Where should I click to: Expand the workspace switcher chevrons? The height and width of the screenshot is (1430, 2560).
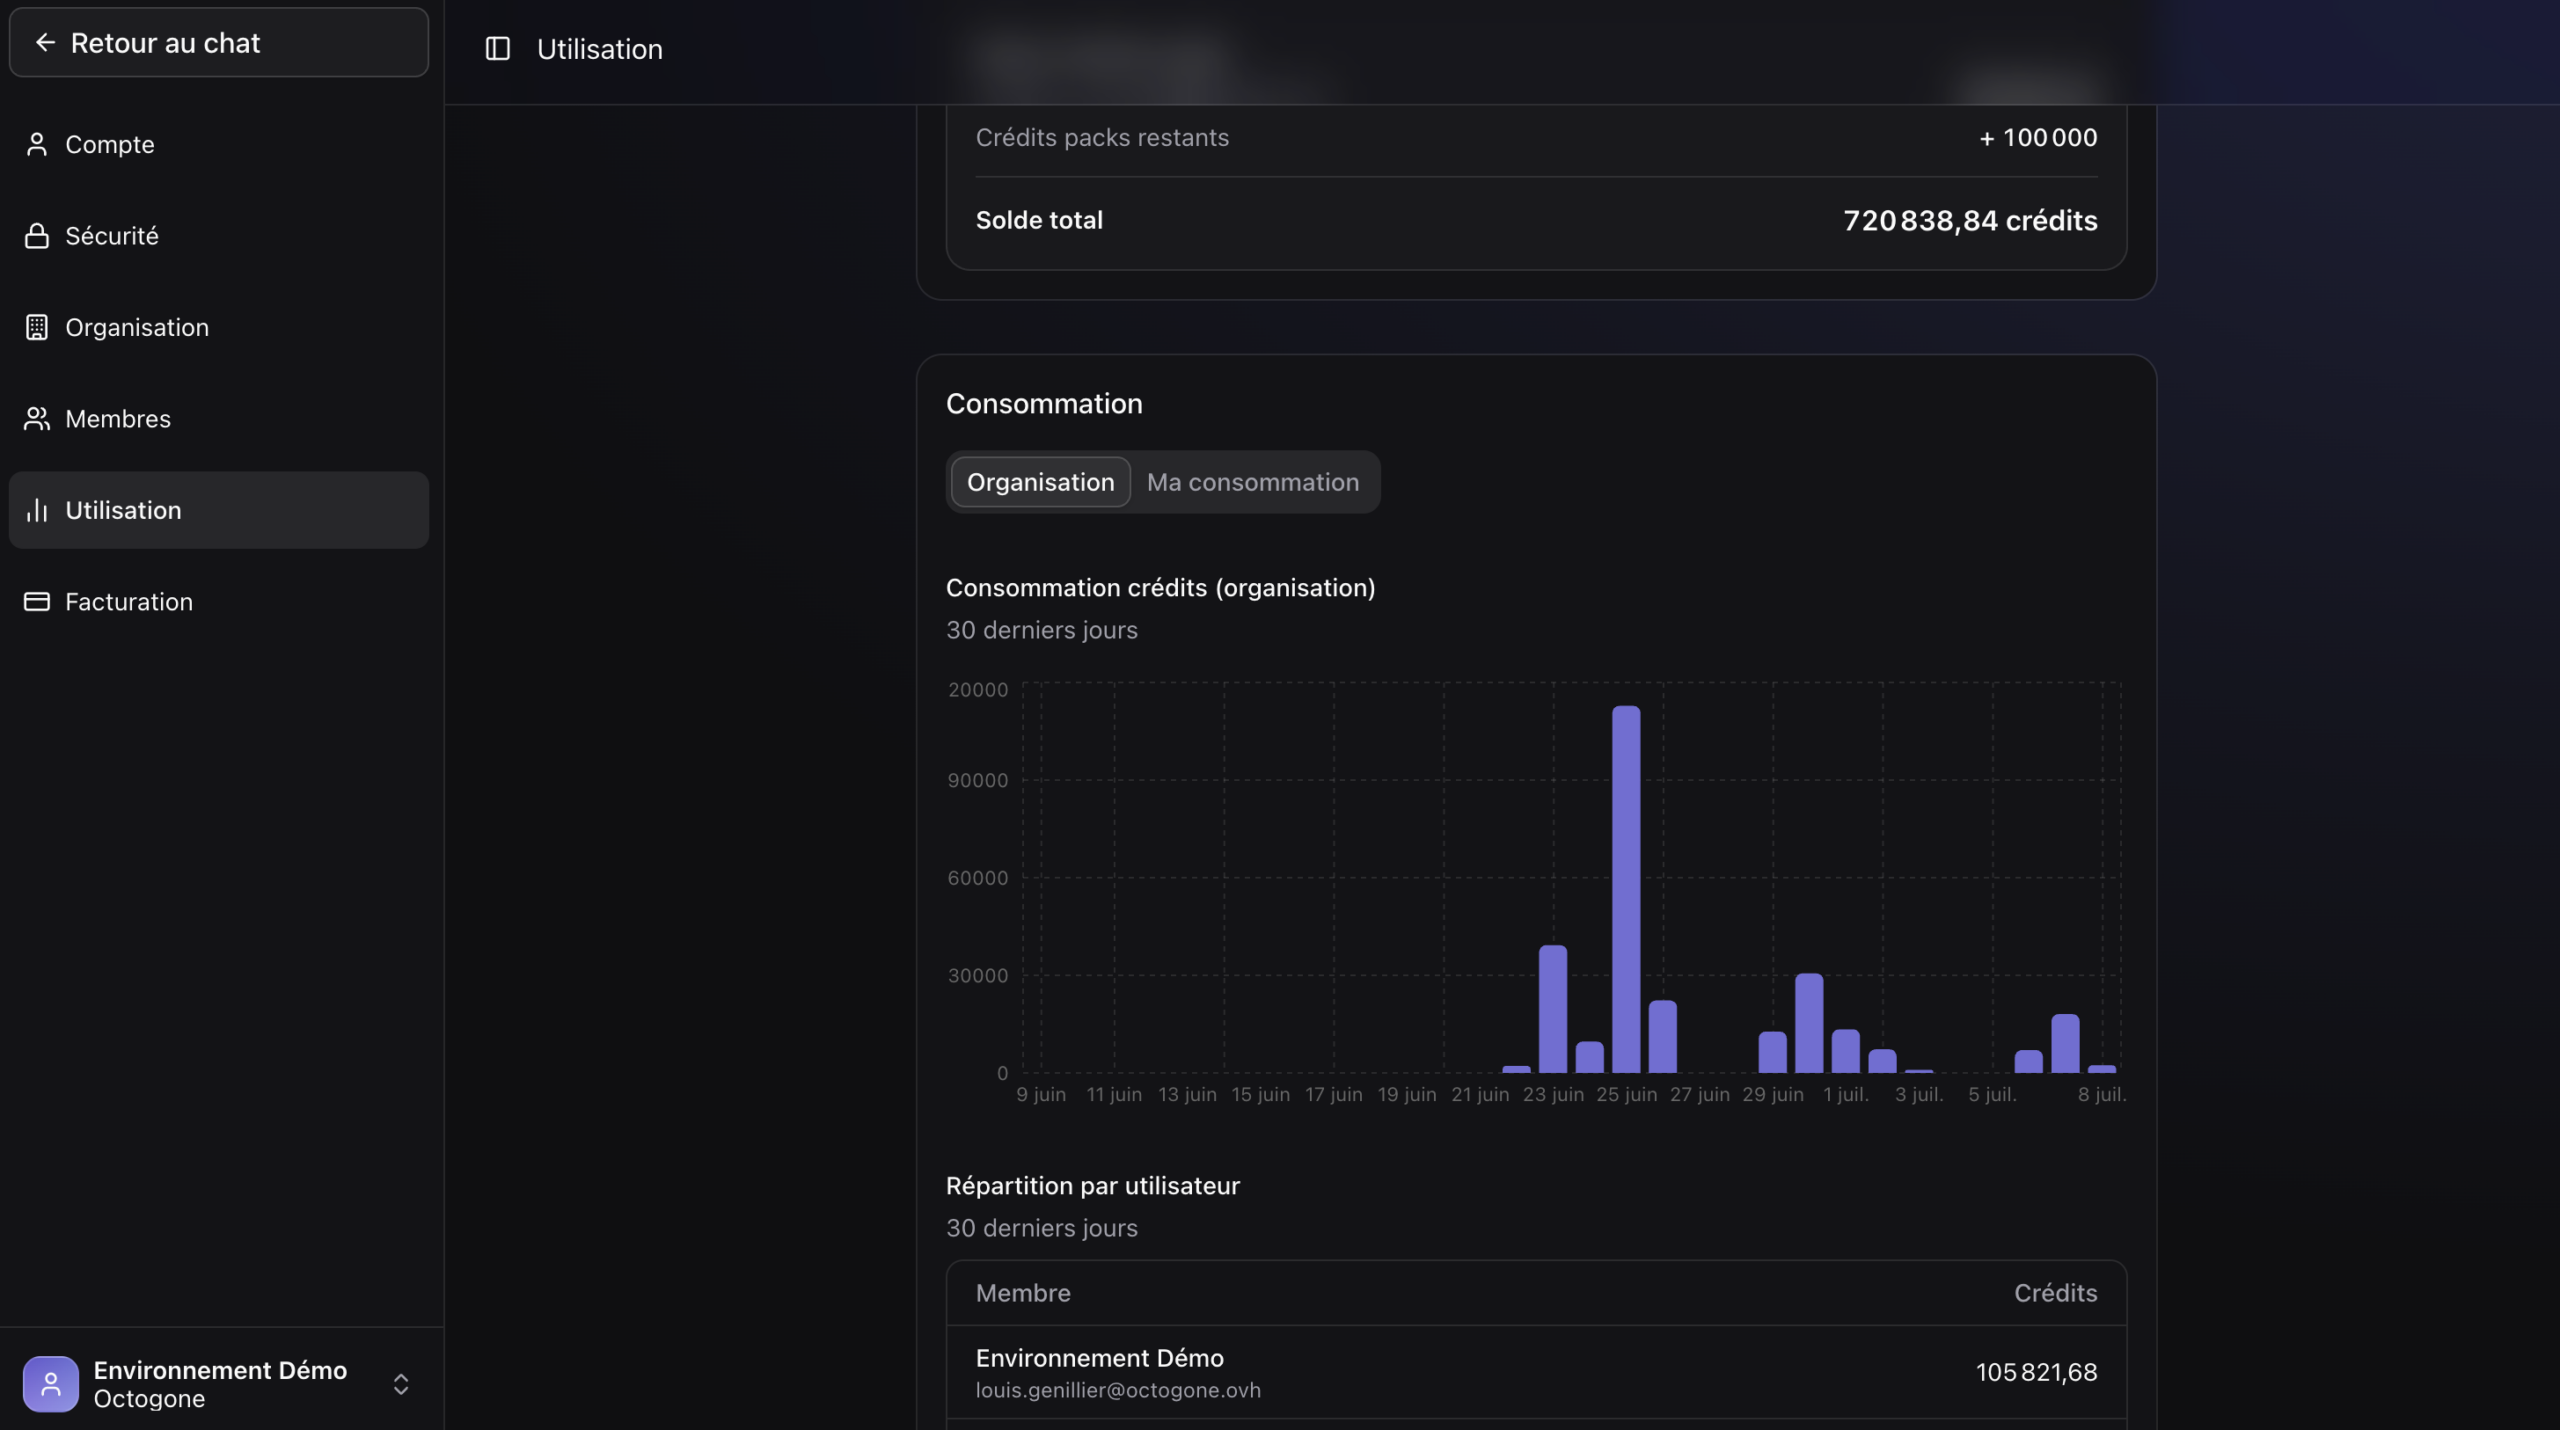[401, 1384]
